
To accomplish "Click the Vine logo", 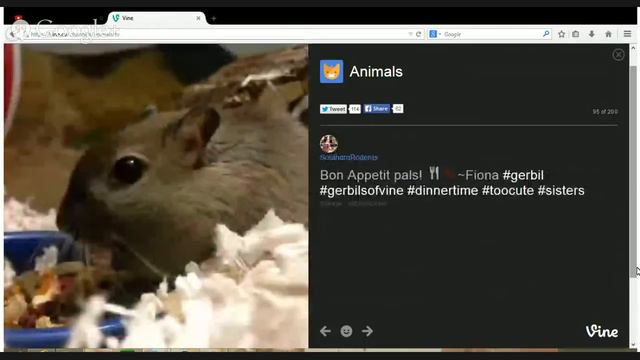I will point(602,331).
